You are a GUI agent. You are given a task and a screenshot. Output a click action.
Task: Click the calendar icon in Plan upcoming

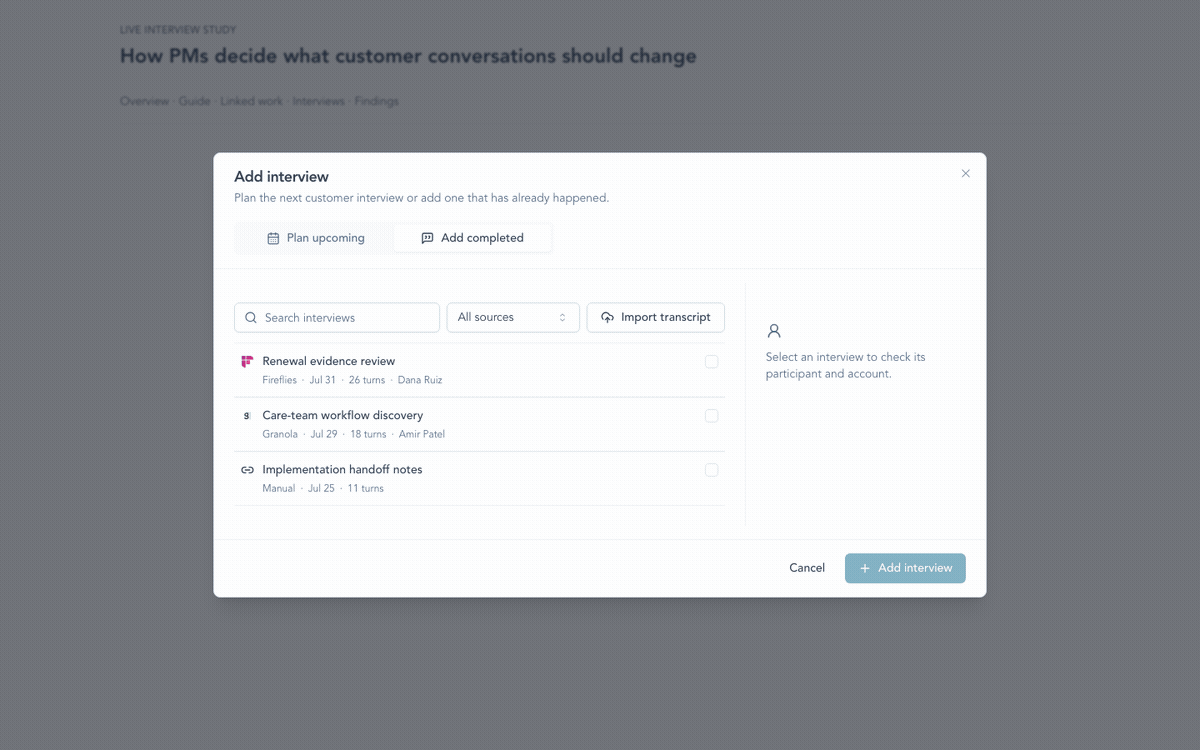273,238
